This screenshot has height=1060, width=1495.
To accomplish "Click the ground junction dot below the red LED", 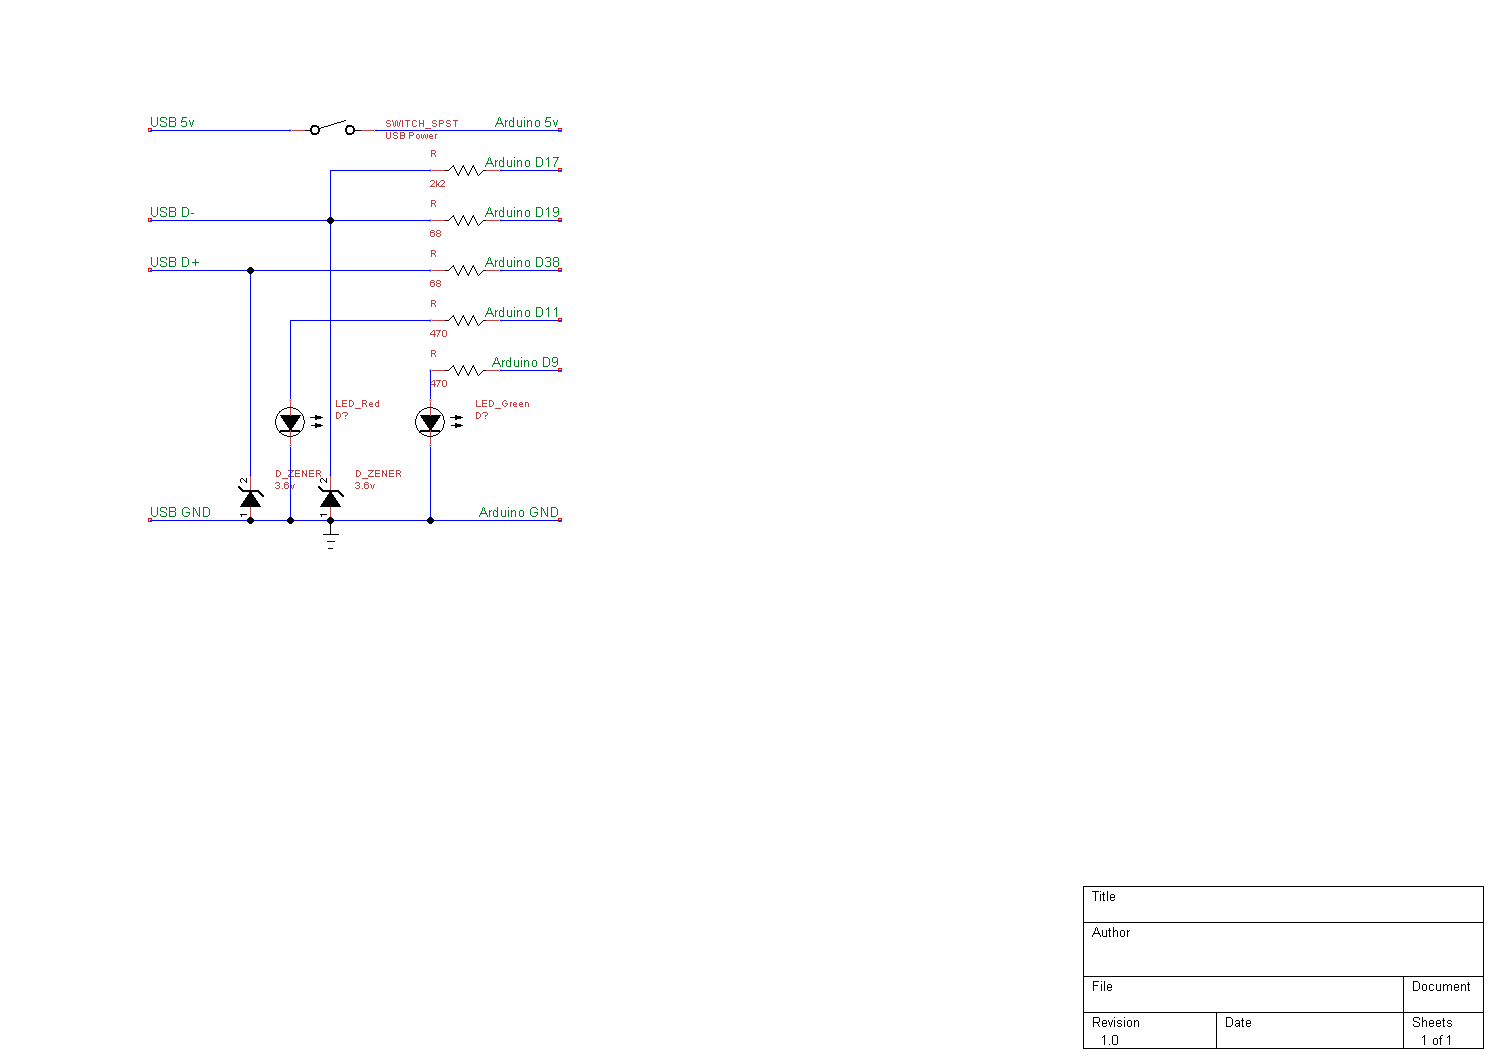I will coord(290,520).
